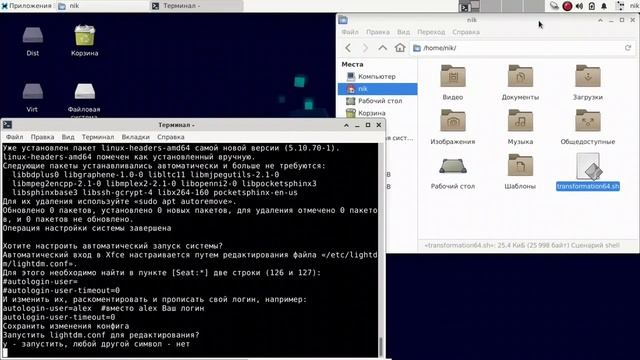Open the terminal Вид menu

tap(68, 137)
